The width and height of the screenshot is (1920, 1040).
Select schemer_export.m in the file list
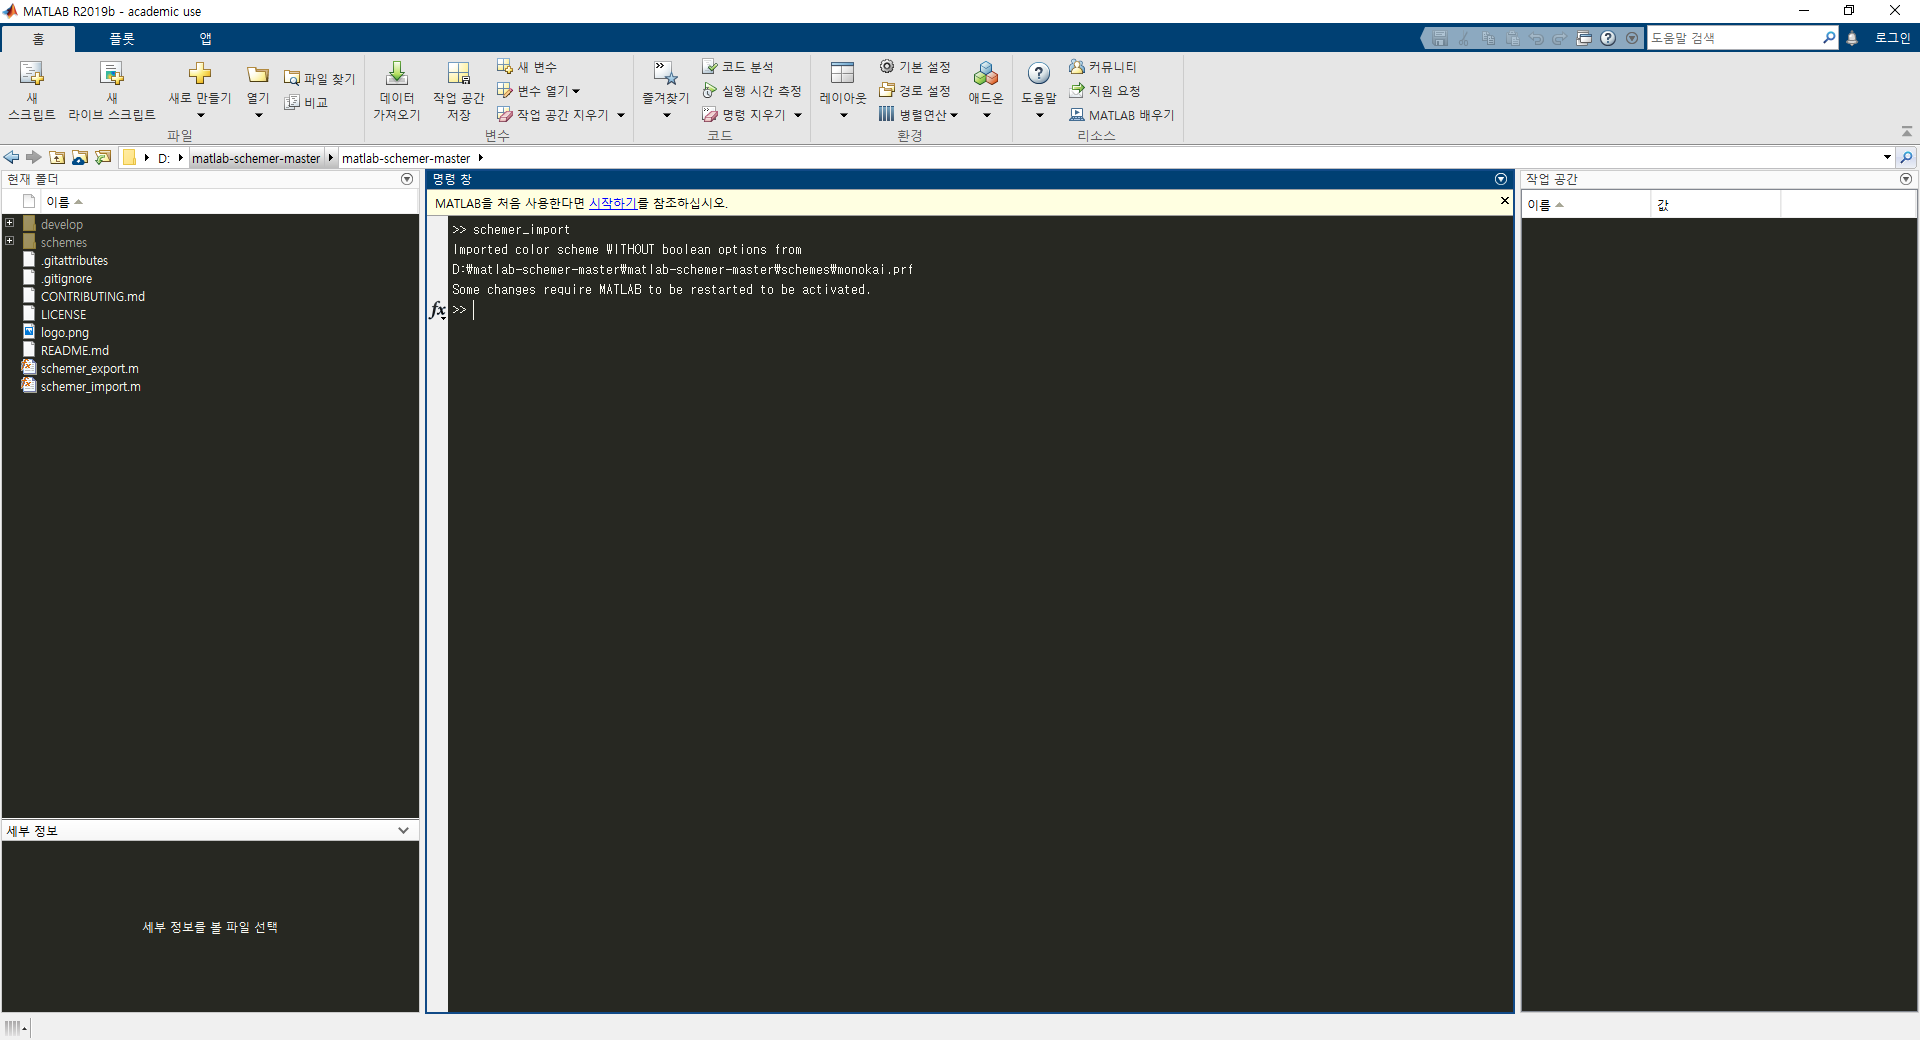coord(89,368)
